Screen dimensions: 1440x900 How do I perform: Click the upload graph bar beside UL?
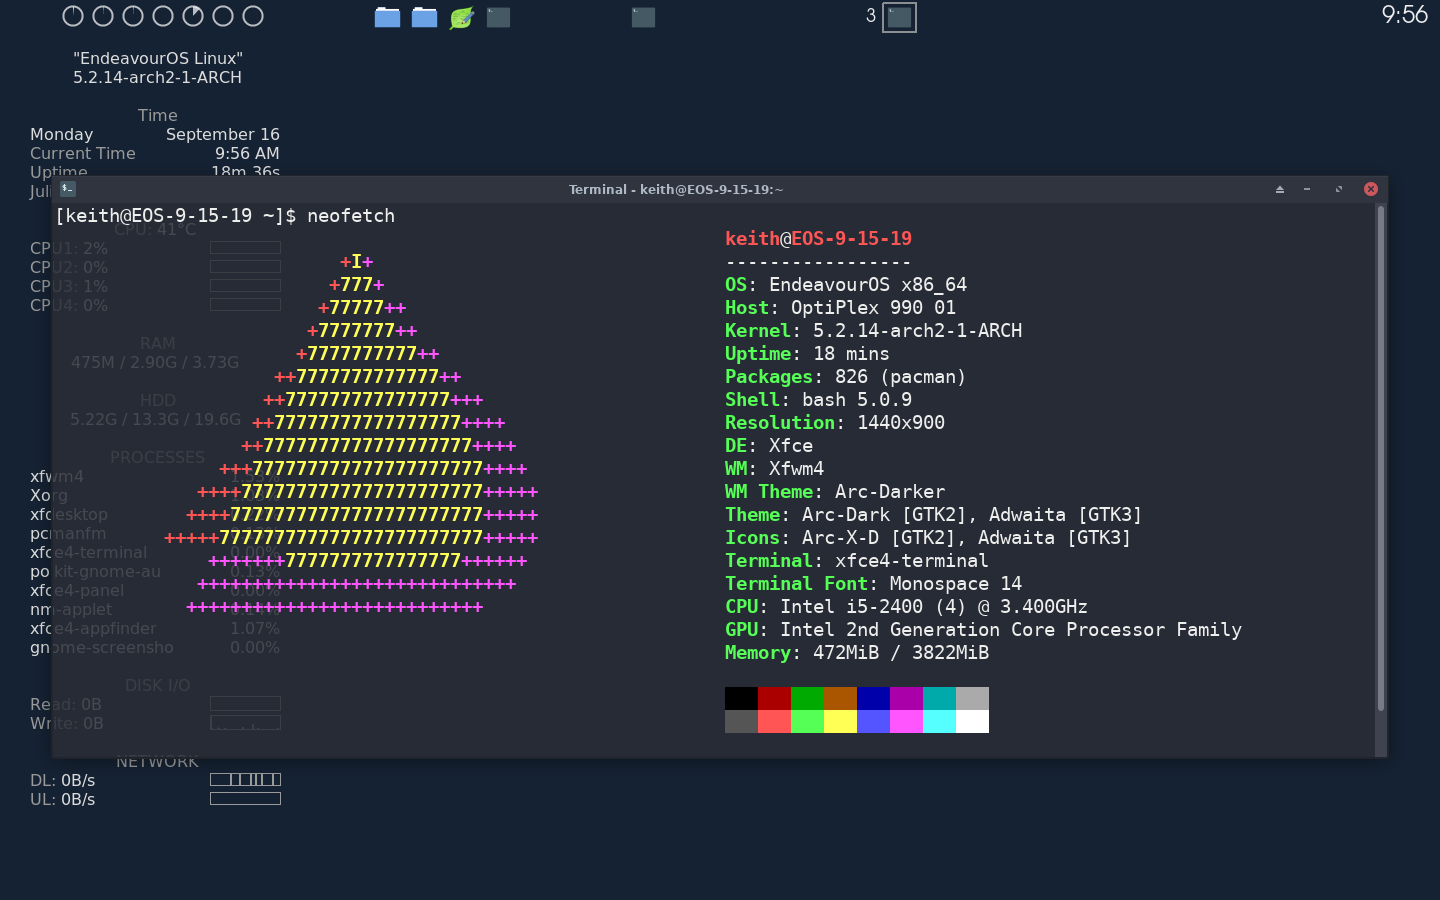[x=245, y=798]
